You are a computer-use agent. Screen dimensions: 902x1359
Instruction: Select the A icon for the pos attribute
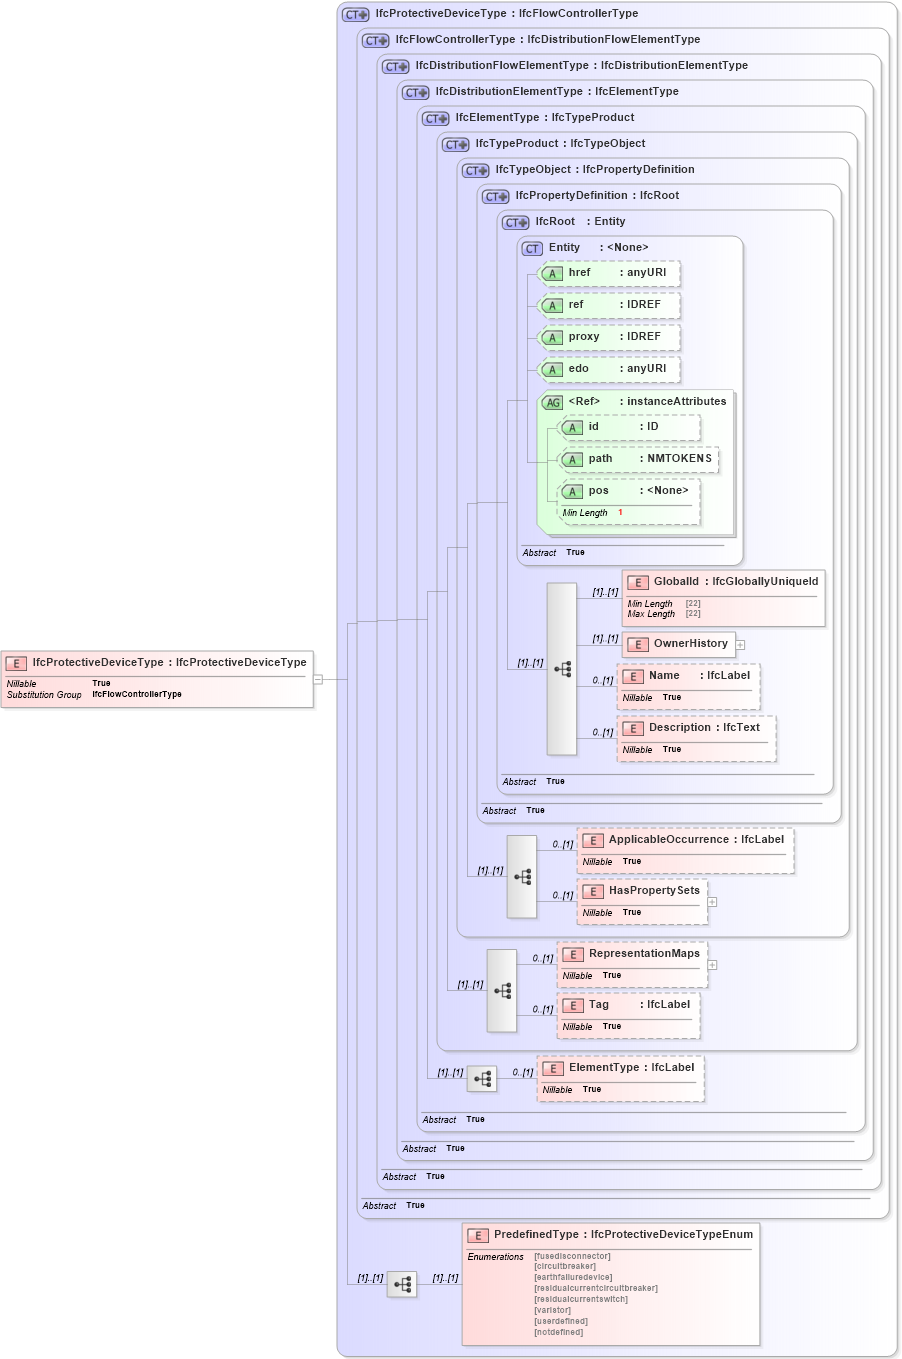point(573,491)
